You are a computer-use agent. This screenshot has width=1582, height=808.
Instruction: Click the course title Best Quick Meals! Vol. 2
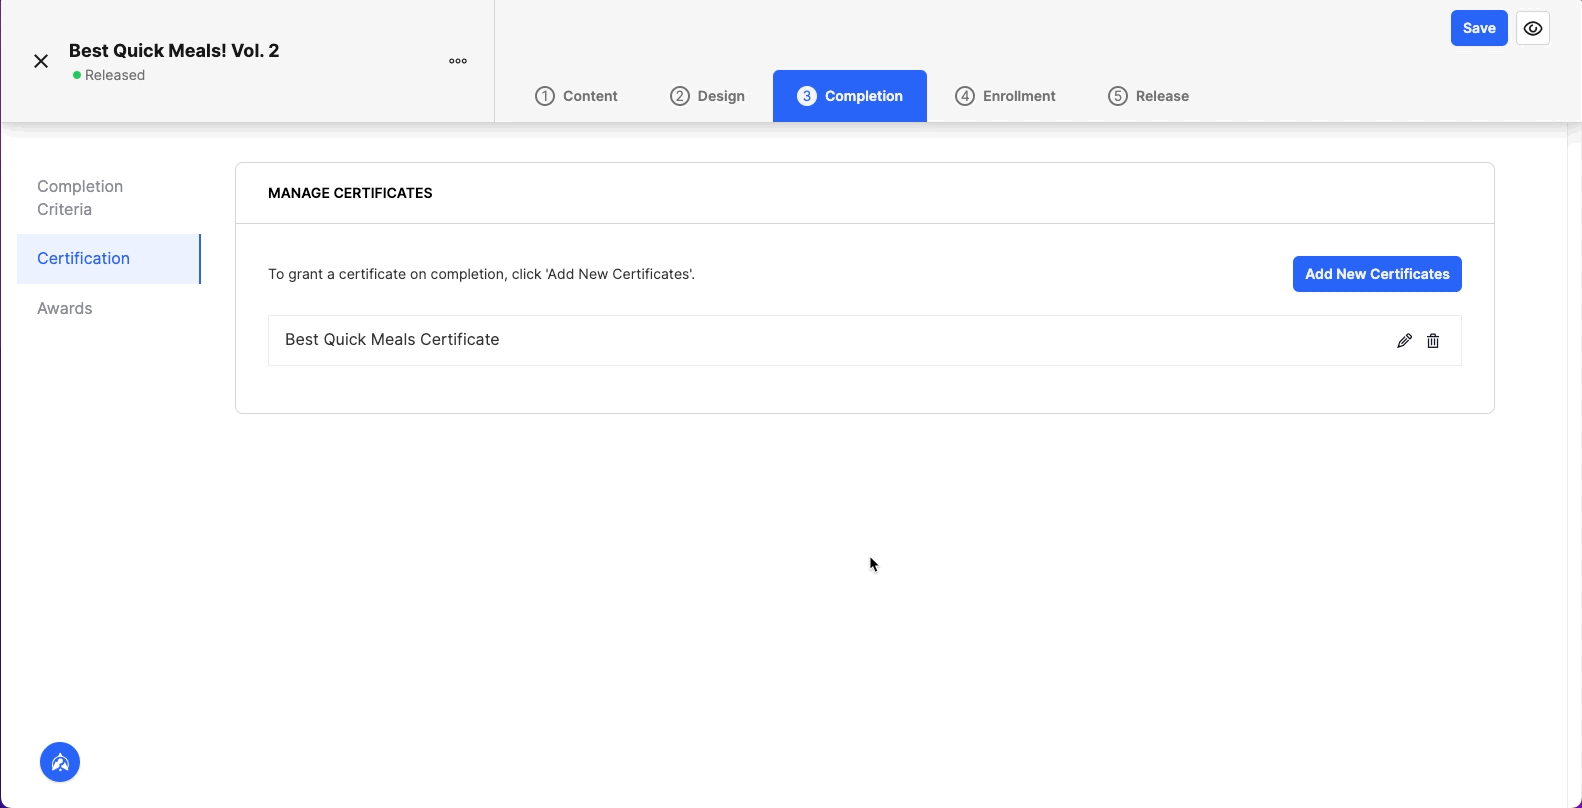(174, 51)
